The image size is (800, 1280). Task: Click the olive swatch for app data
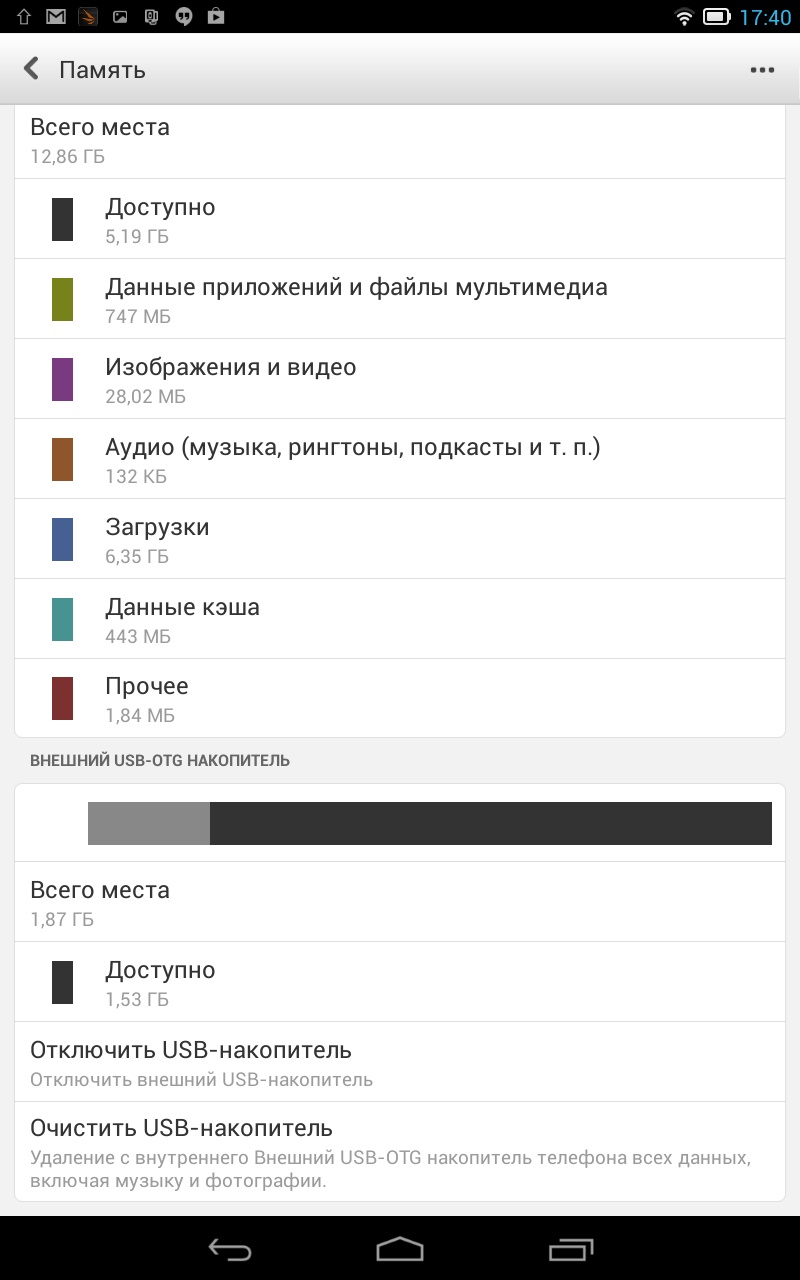pyautogui.click(x=63, y=299)
